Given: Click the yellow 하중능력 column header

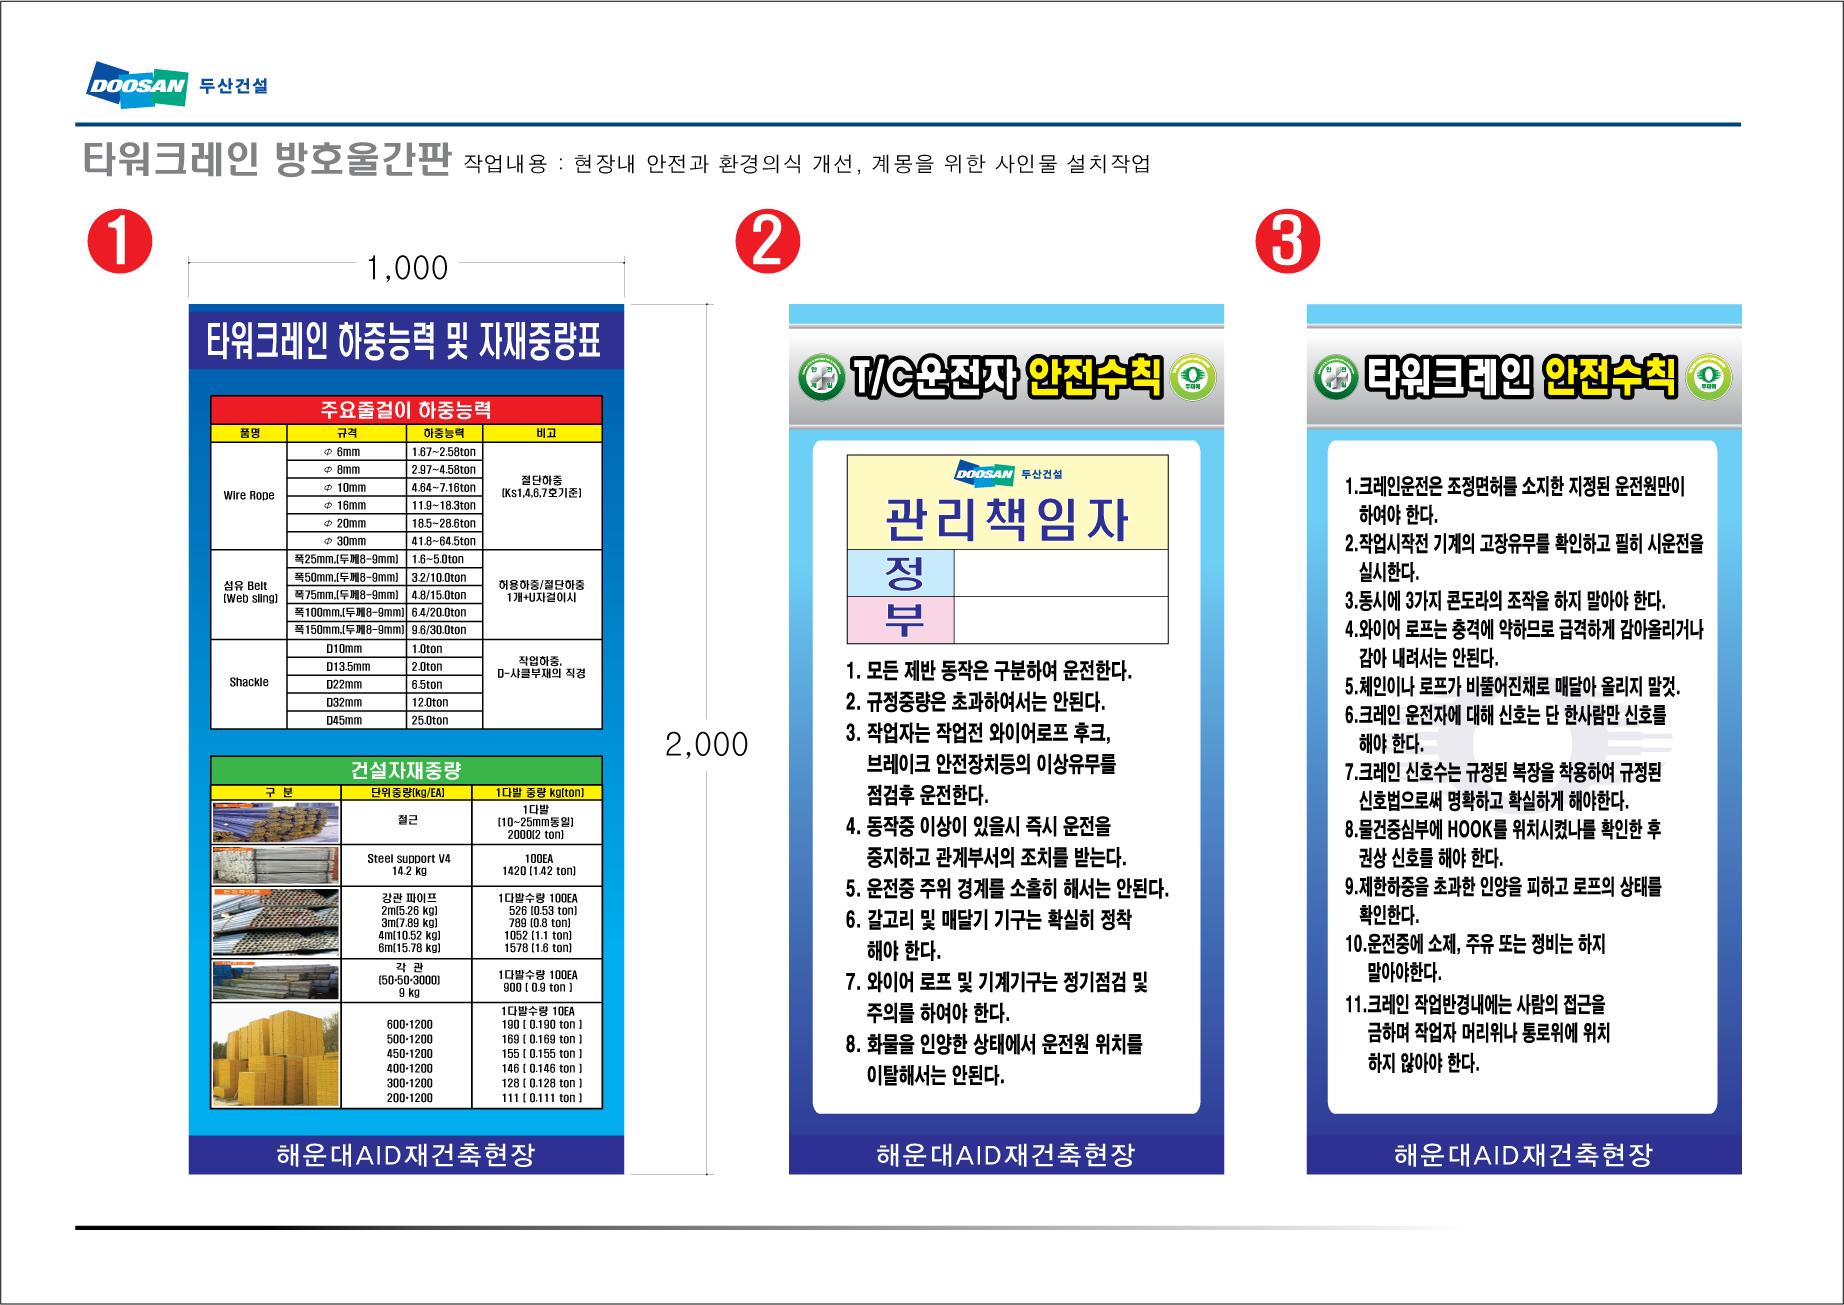Looking at the screenshot, I should pos(445,433).
